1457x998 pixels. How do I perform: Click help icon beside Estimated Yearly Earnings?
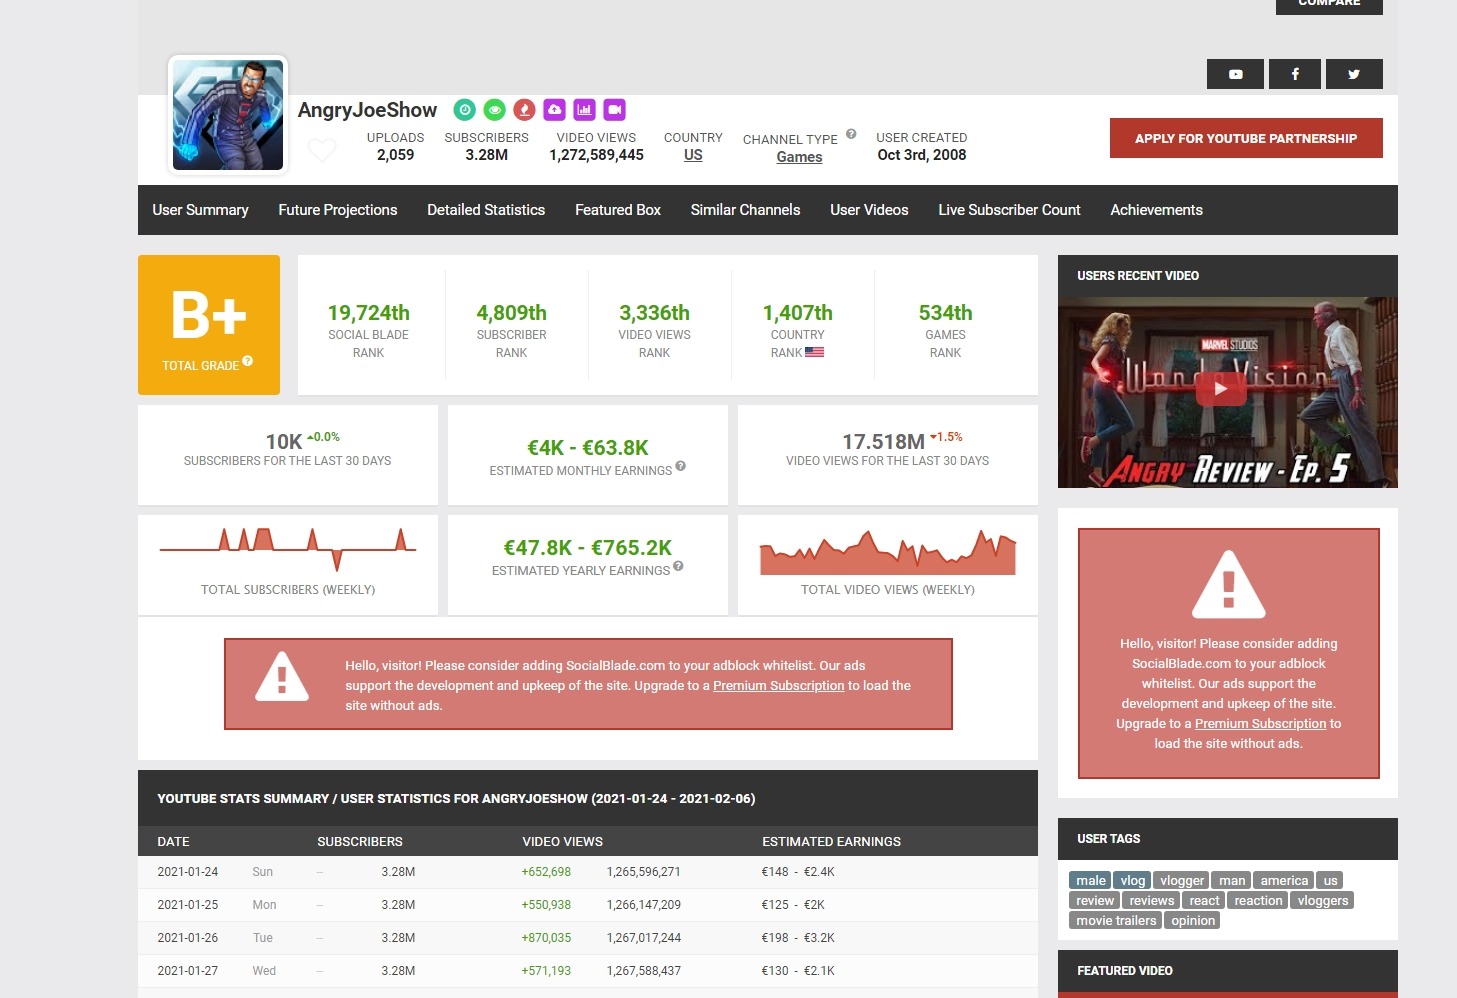click(x=678, y=566)
